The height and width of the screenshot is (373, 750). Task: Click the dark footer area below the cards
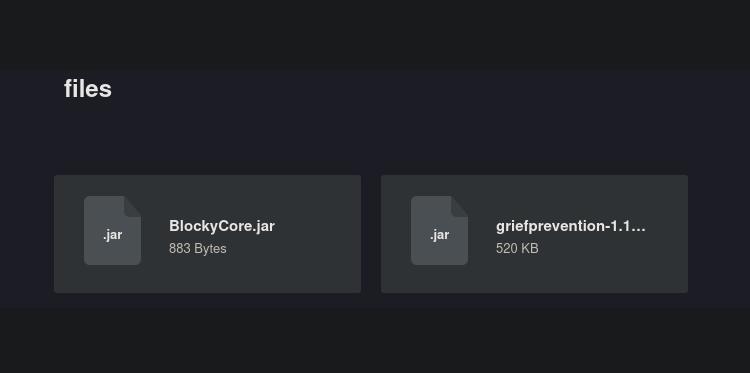(x=375, y=340)
